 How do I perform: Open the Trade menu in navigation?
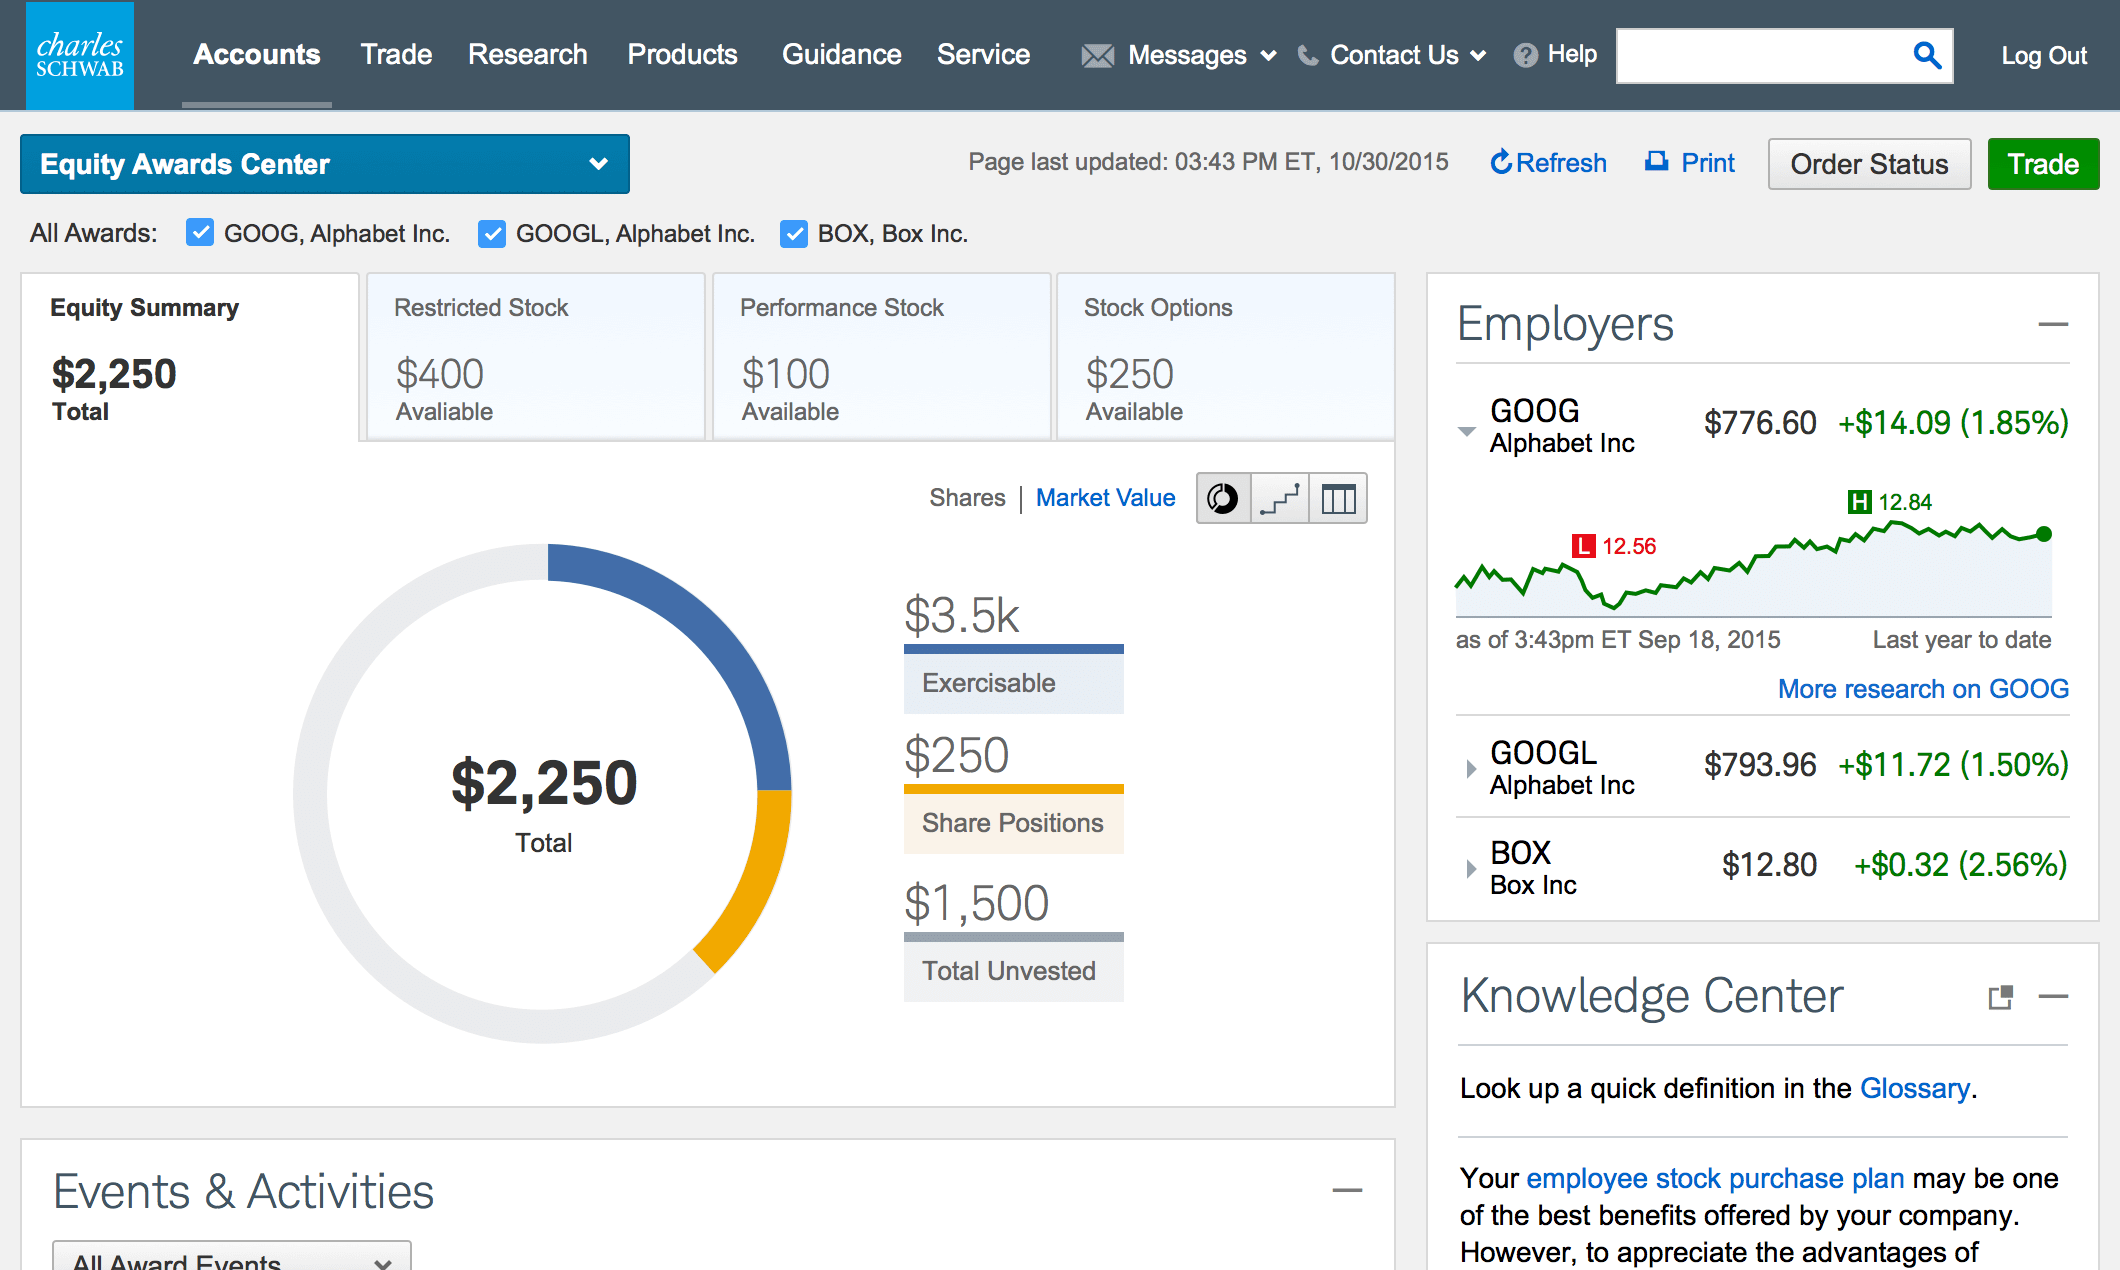[x=396, y=55]
